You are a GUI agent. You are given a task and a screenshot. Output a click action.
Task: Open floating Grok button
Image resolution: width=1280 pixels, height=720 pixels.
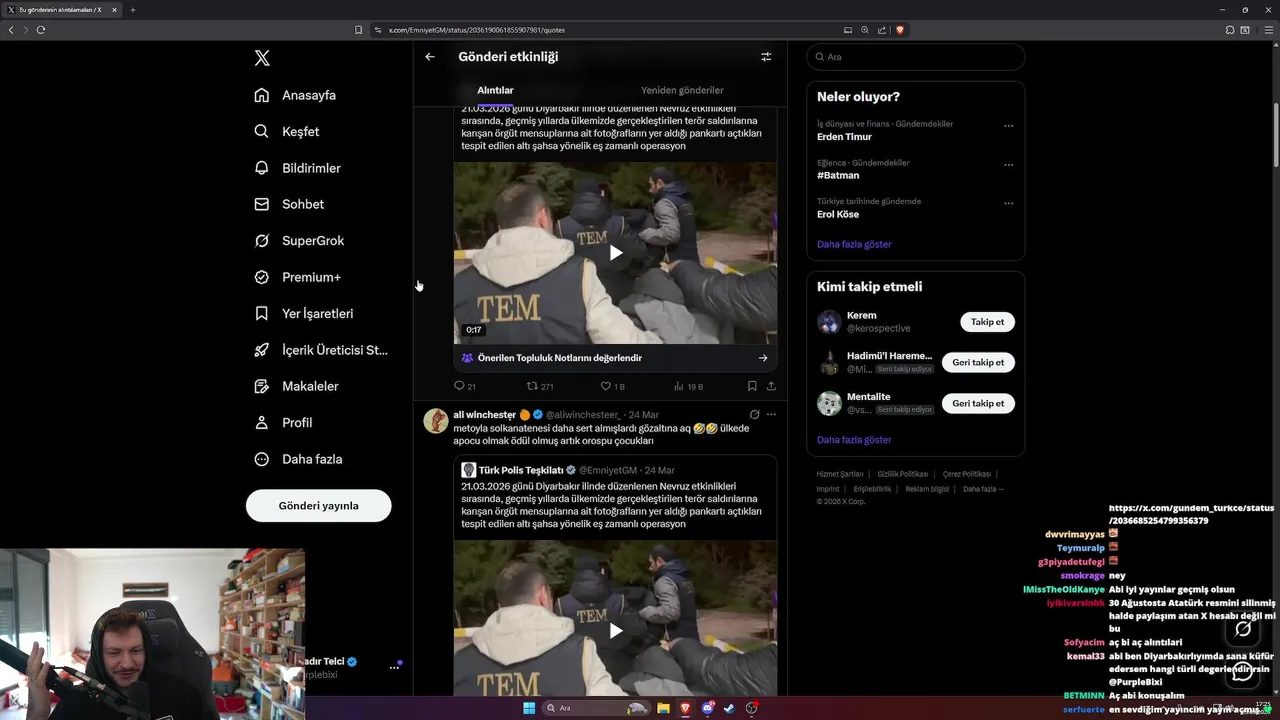click(1243, 629)
